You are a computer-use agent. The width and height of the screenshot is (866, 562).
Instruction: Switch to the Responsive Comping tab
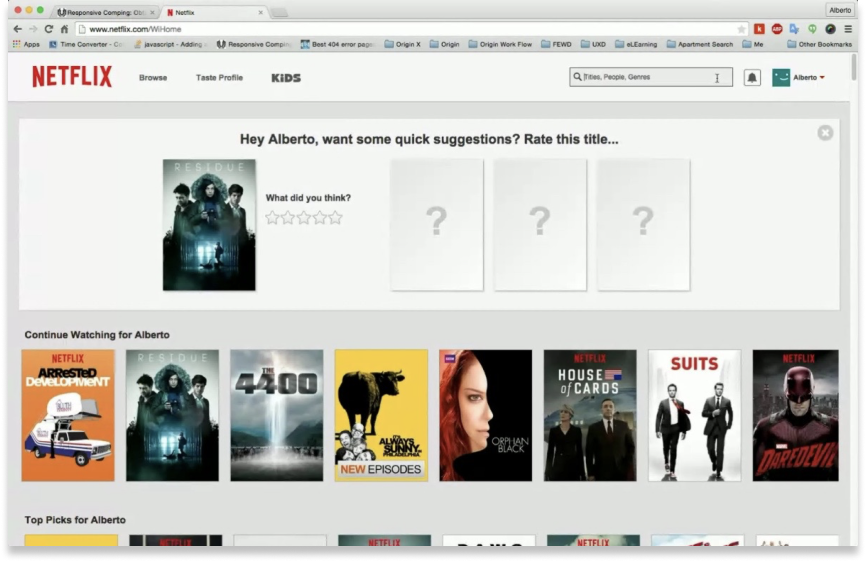(x=103, y=12)
